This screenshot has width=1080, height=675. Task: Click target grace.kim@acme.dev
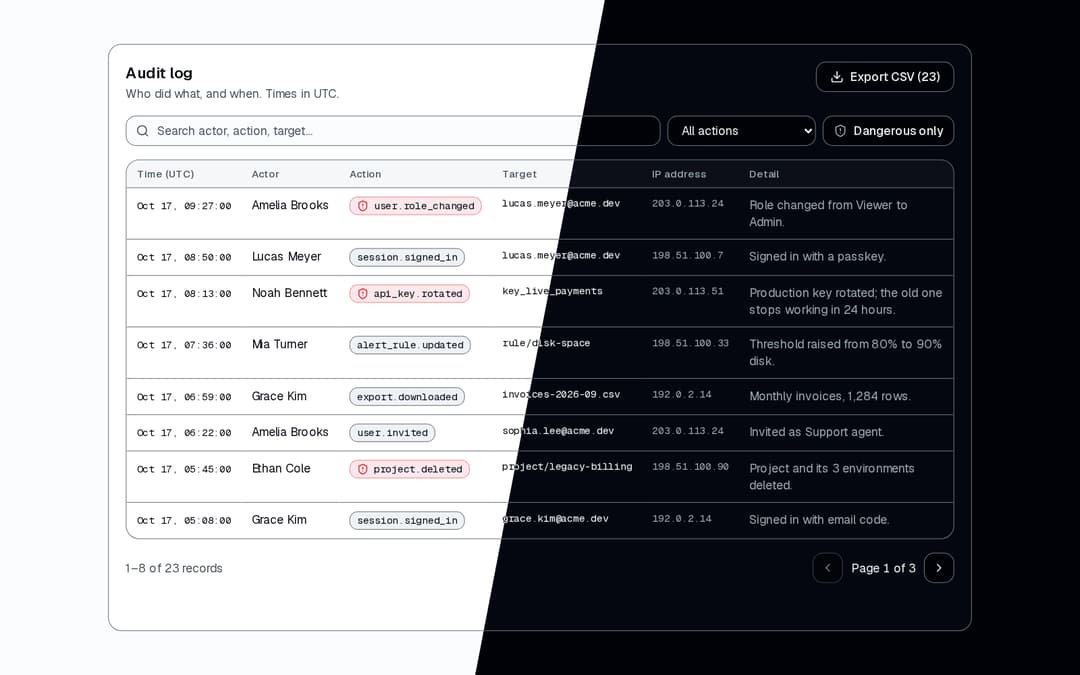[555, 519]
